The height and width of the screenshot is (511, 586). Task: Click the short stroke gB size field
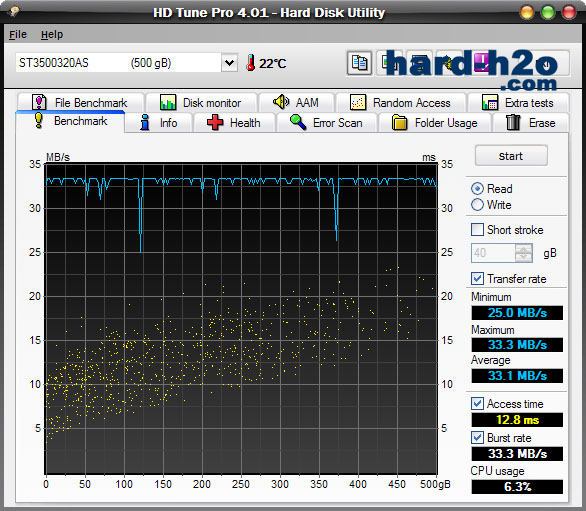coord(493,253)
